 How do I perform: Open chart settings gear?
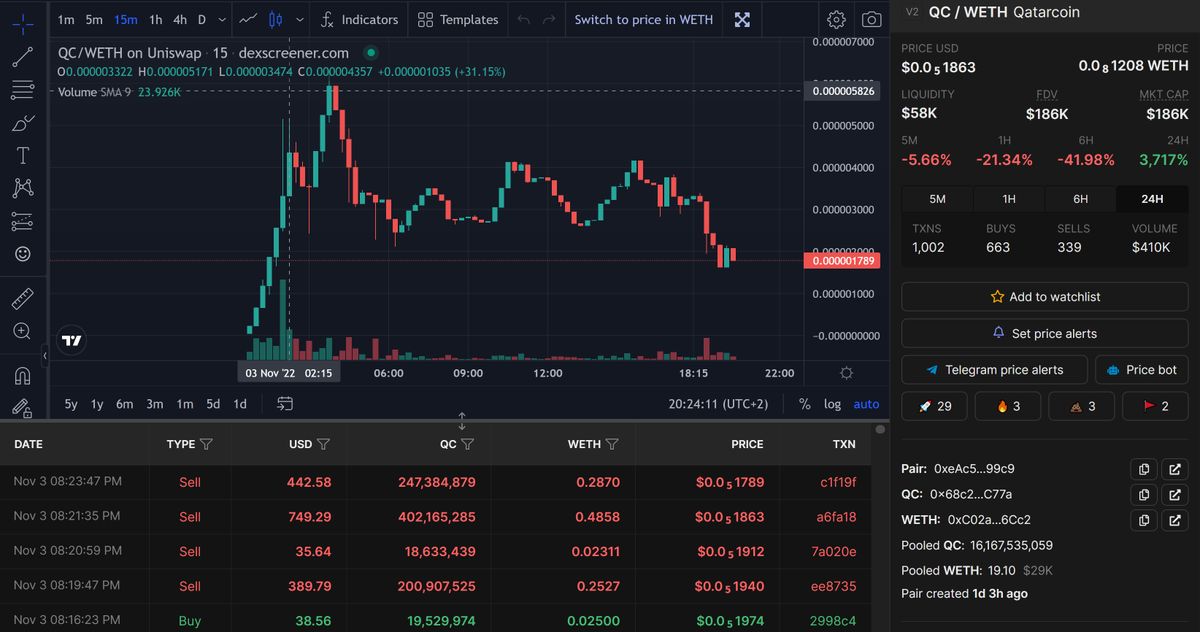coord(837,20)
